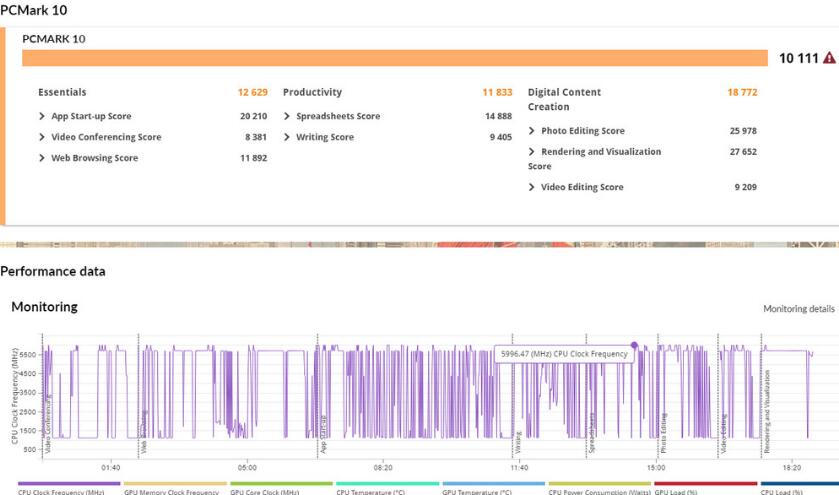This screenshot has height=495, width=839.
Task: Toggle CPU Temperature legend series
Action: (370, 490)
